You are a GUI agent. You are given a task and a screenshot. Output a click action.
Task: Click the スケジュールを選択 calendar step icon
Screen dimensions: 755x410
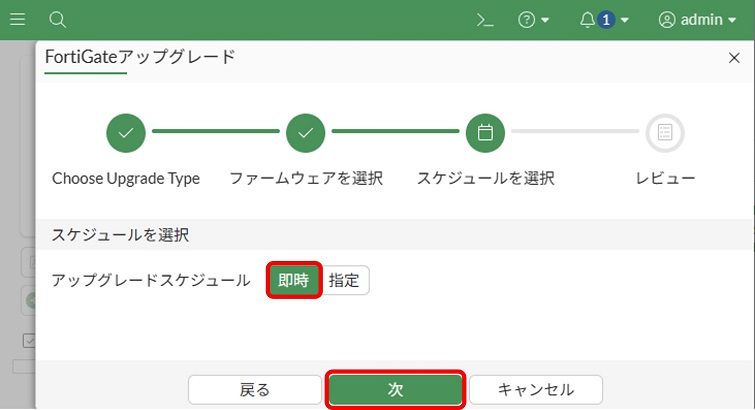[486, 132]
